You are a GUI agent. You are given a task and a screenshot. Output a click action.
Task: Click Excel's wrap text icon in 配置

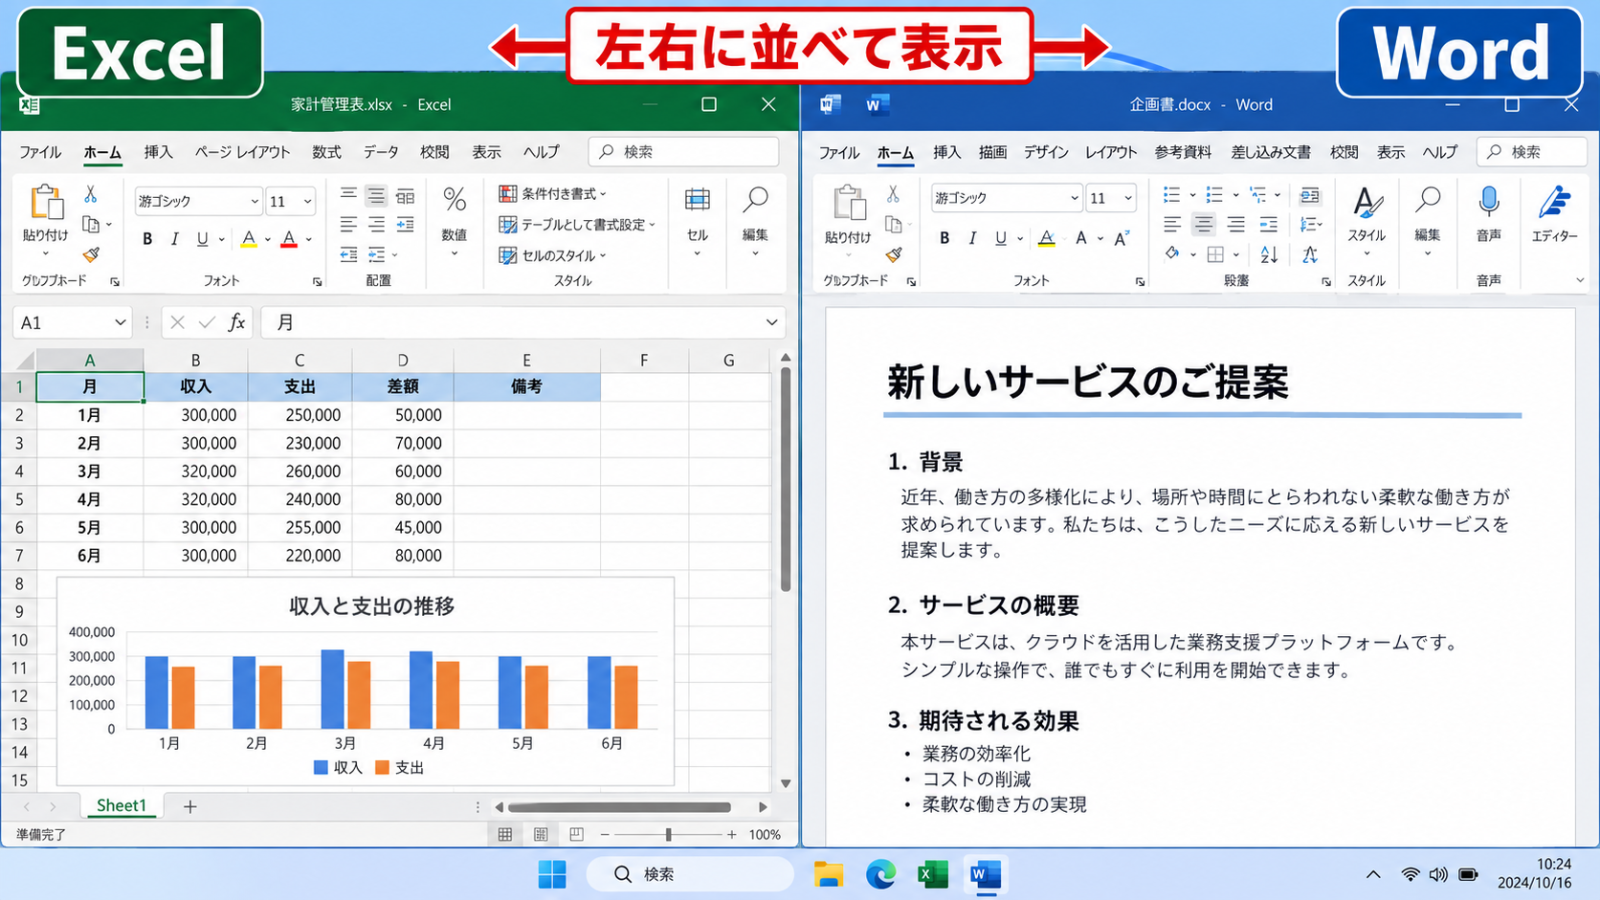coord(405,195)
